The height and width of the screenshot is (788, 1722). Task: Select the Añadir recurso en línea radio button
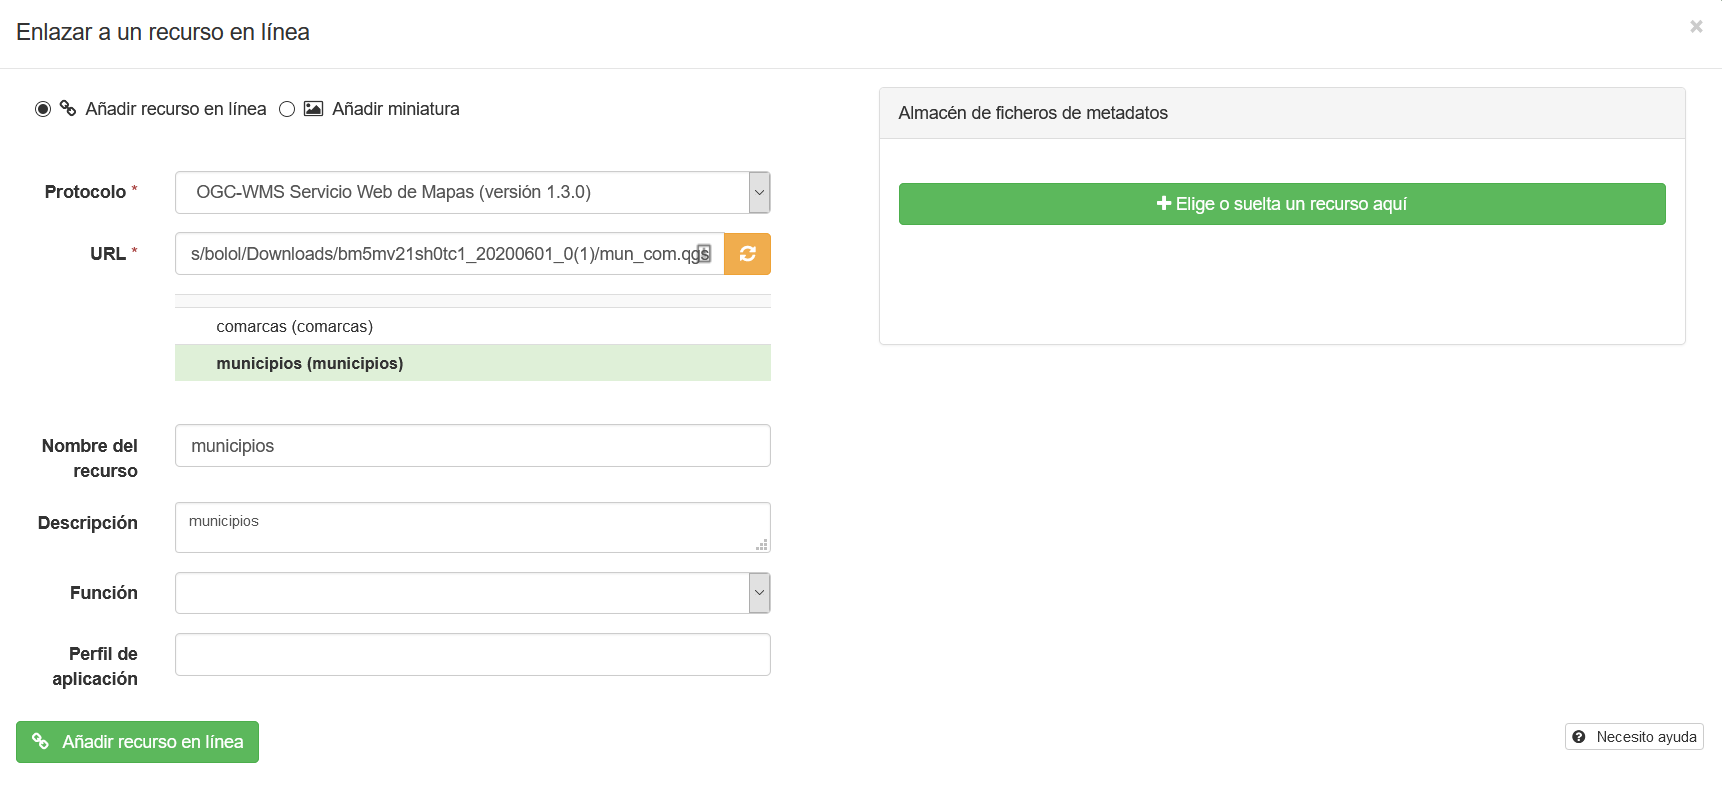(x=43, y=109)
